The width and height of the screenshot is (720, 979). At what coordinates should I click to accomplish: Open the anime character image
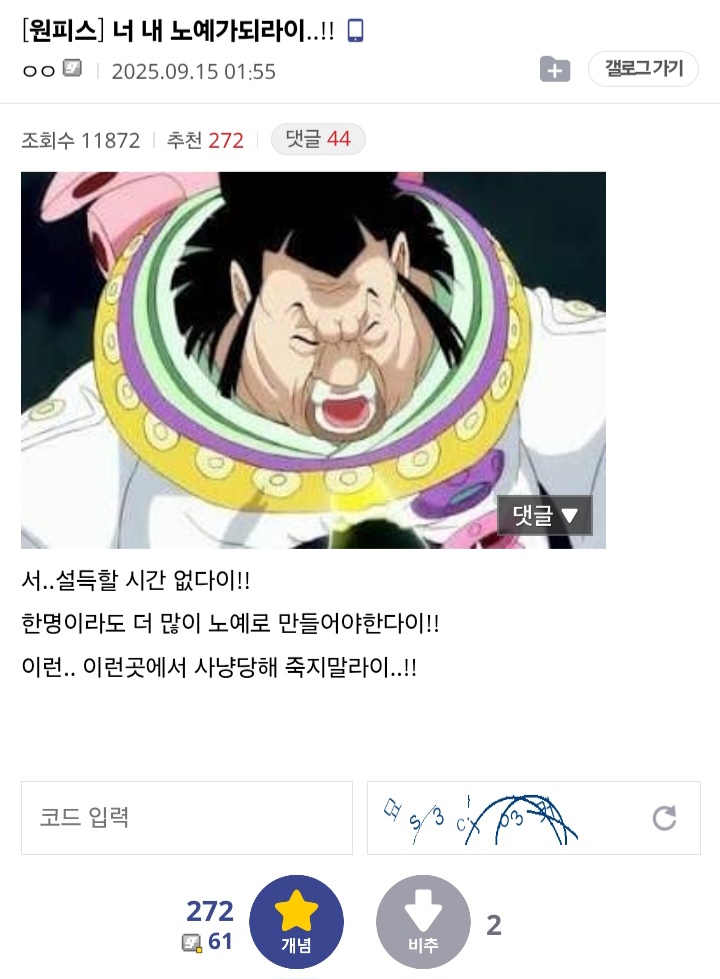[313, 360]
